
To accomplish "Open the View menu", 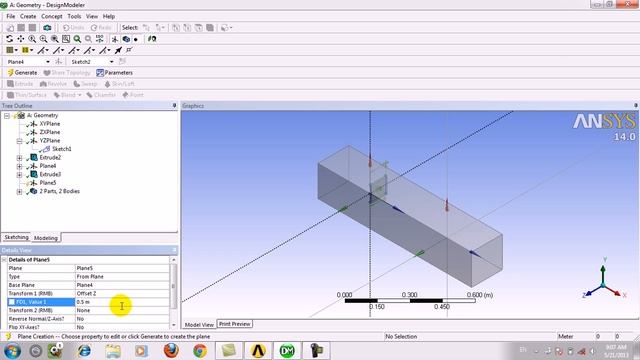I will pyautogui.click(x=92, y=16).
